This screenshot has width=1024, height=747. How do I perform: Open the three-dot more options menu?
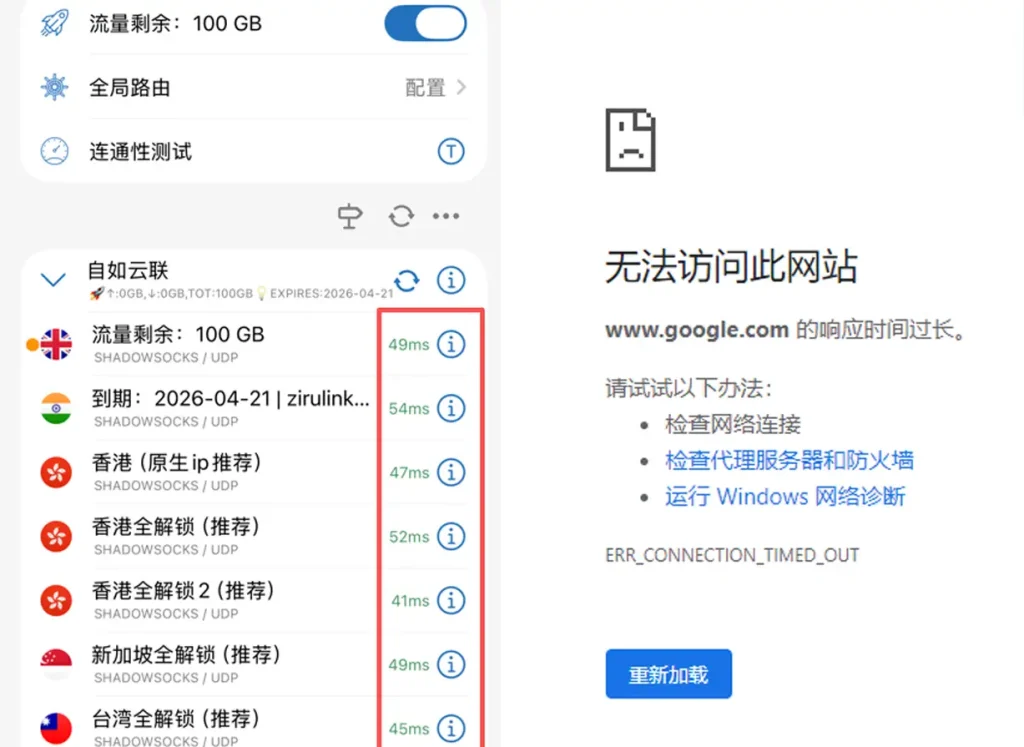(446, 215)
